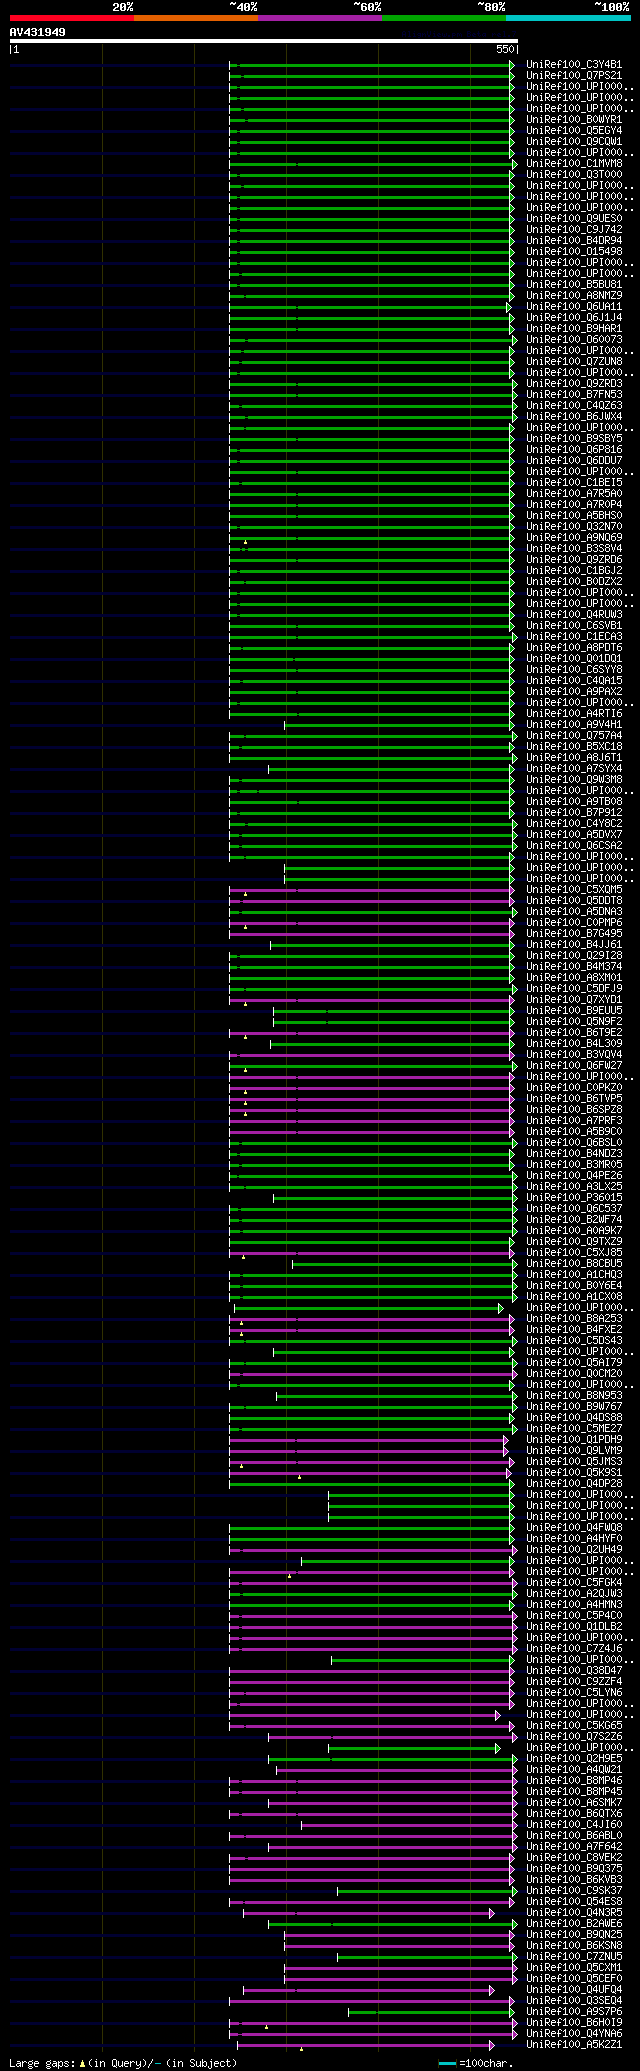This screenshot has height=2071, width=640.
Task: Select hit label UniRef100_B7FN53
Action: pos(574,395)
